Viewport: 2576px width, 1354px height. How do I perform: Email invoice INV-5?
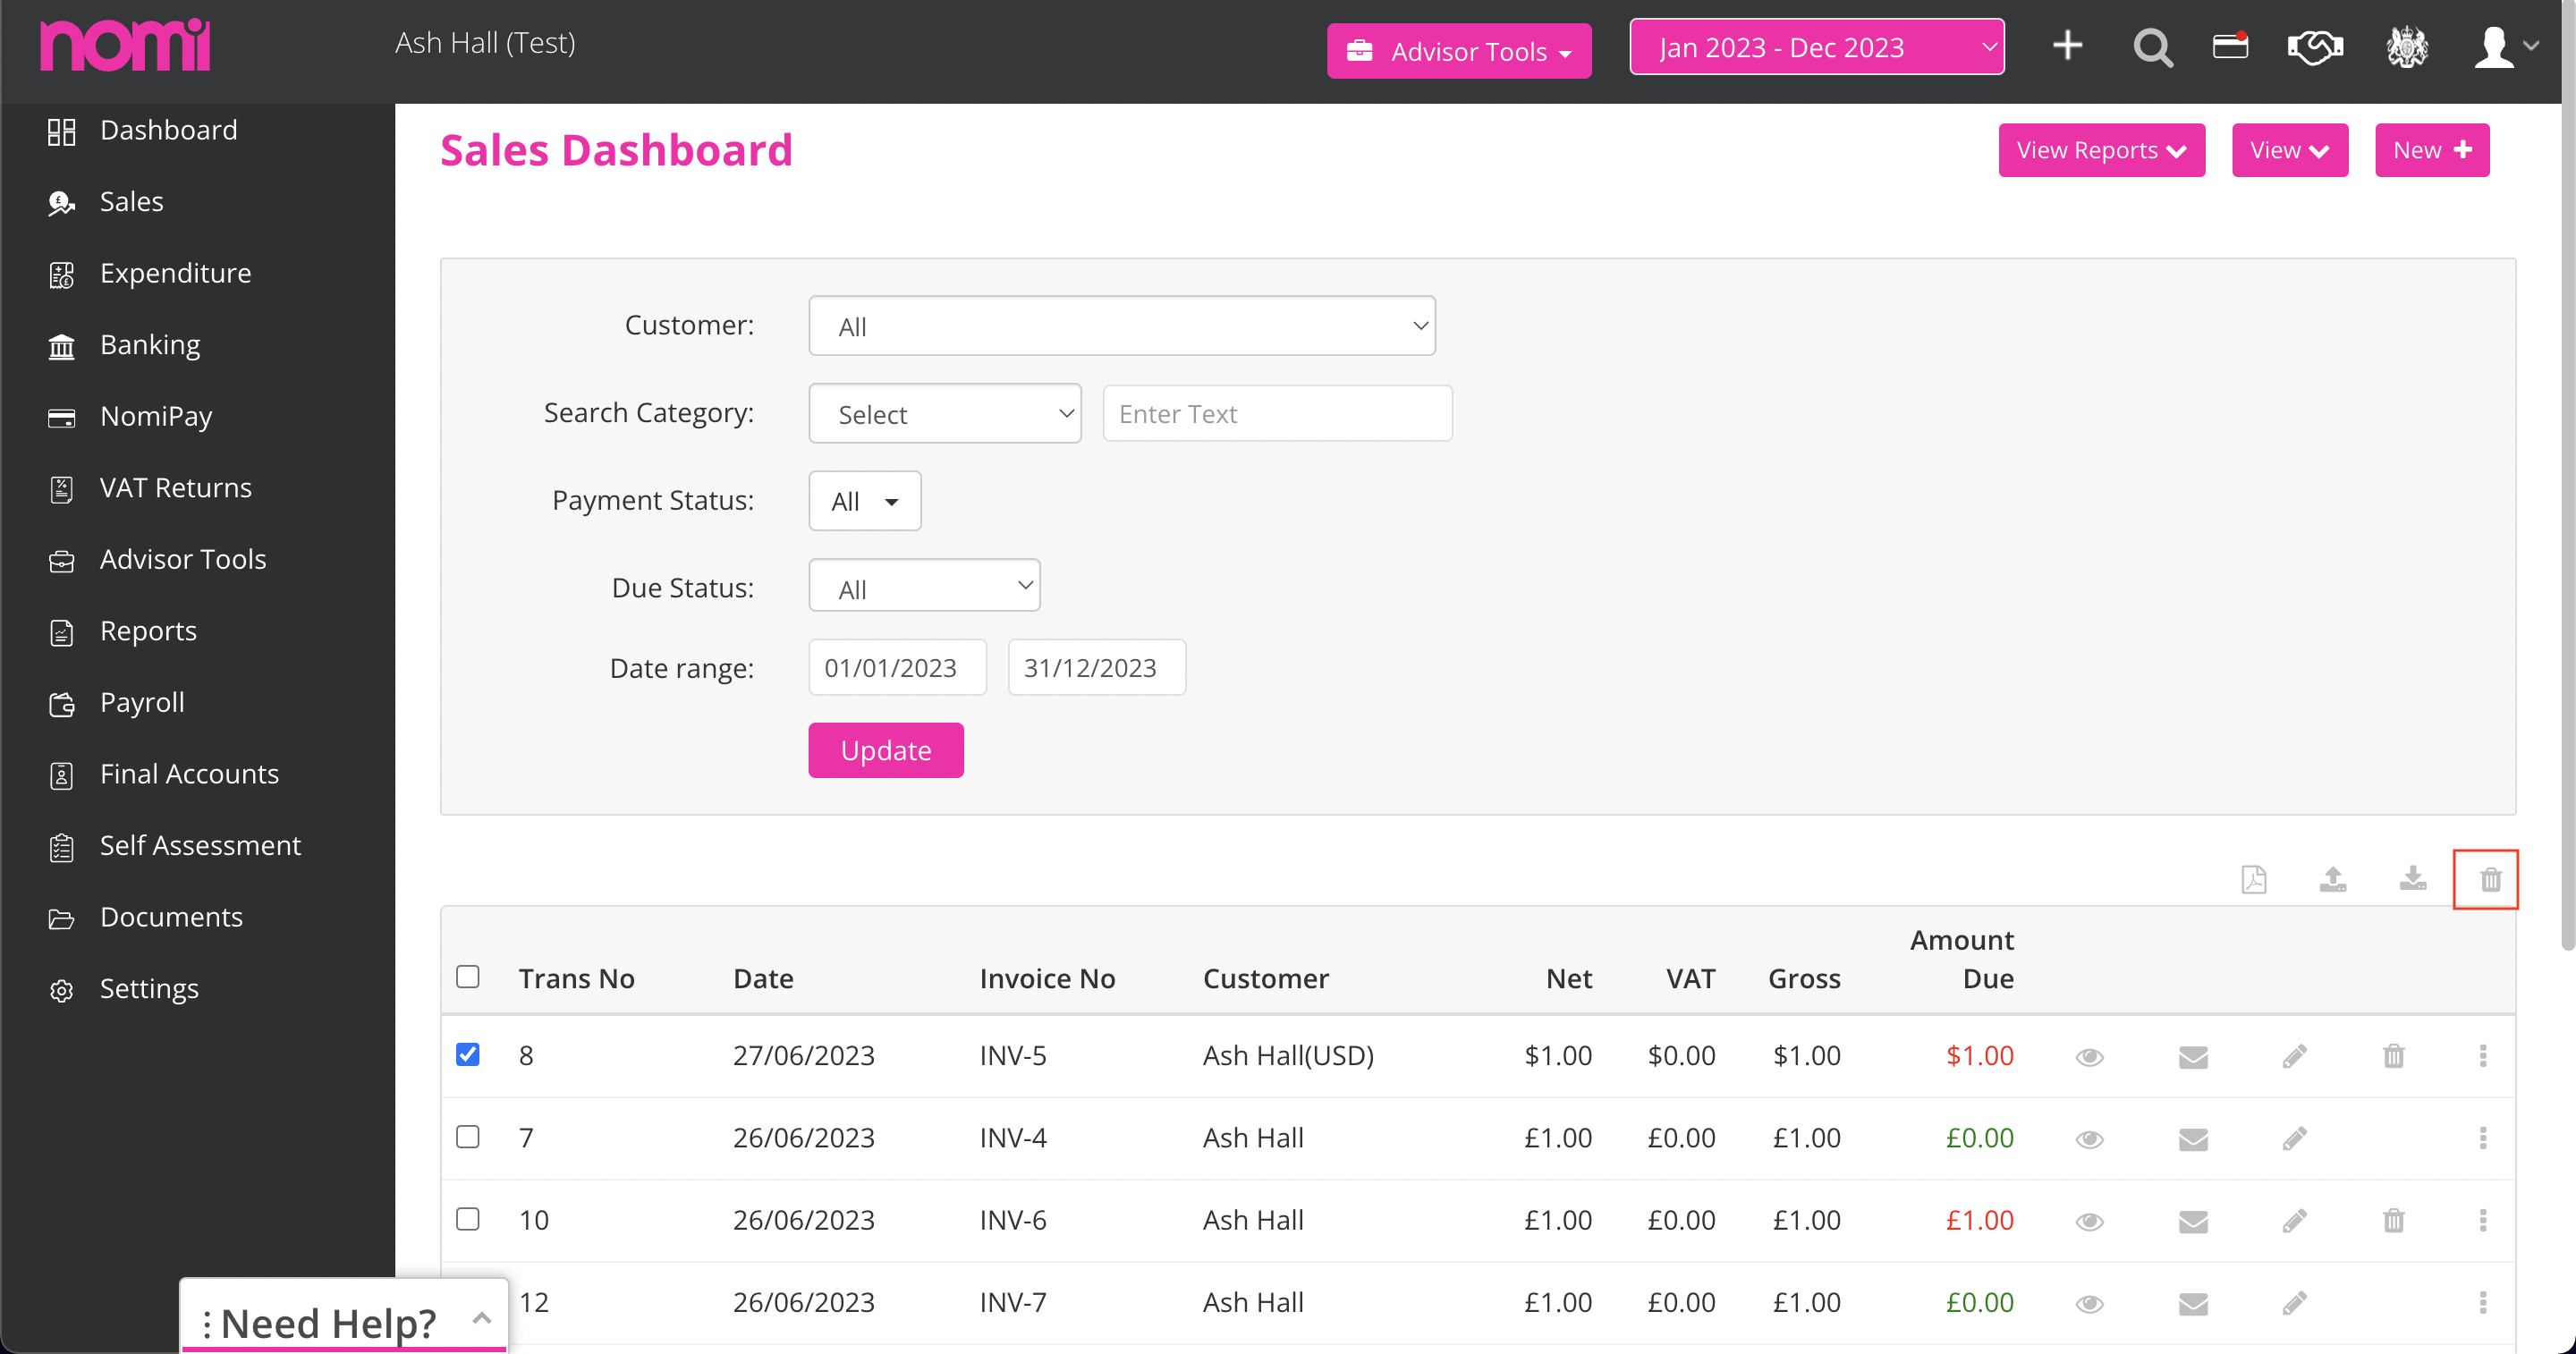2193,1057
